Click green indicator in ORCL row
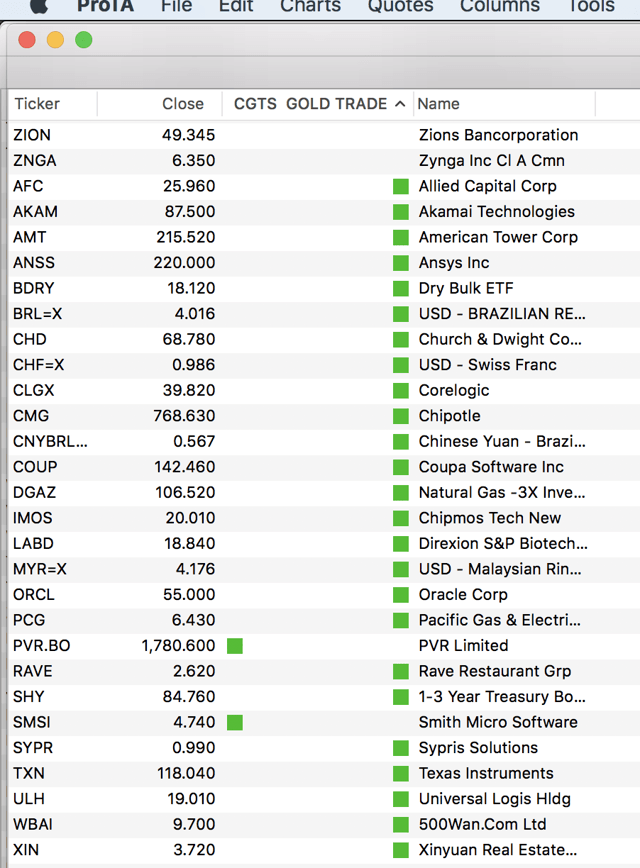The width and height of the screenshot is (640, 868). click(x=401, y=595)
